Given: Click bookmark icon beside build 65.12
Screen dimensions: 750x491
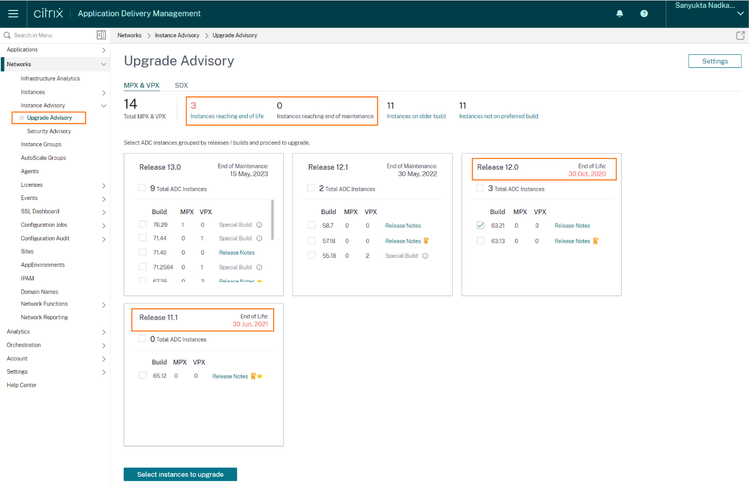Looking at the screenshot, I should pyautogui.click(x=254, y=376).
